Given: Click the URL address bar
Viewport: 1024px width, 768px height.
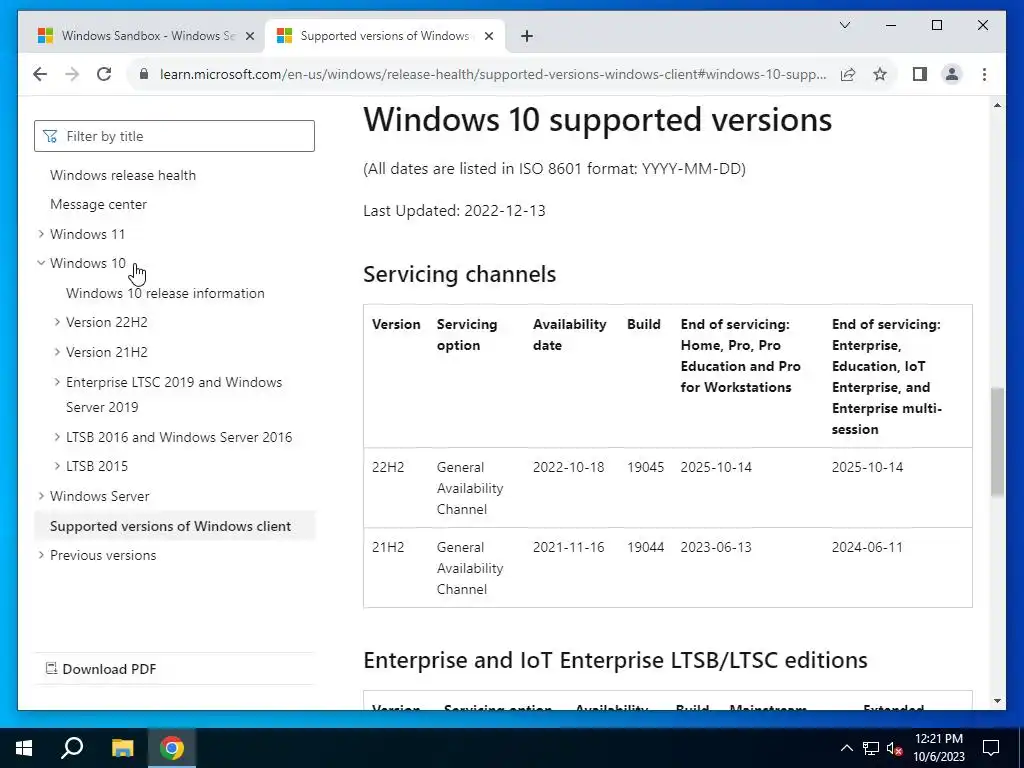Looking at the screenshot, I should coord(493,74).
